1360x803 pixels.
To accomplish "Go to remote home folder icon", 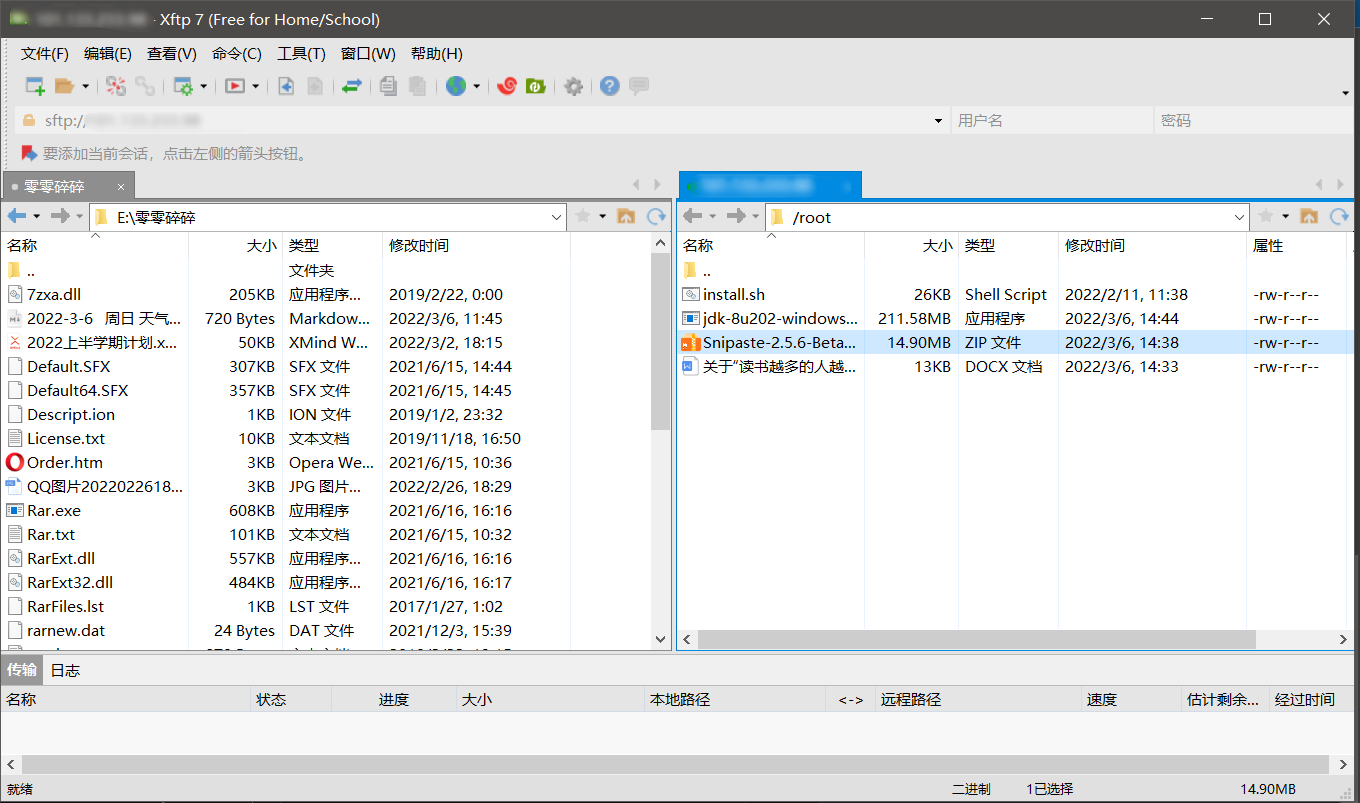I will point(1310,216).
